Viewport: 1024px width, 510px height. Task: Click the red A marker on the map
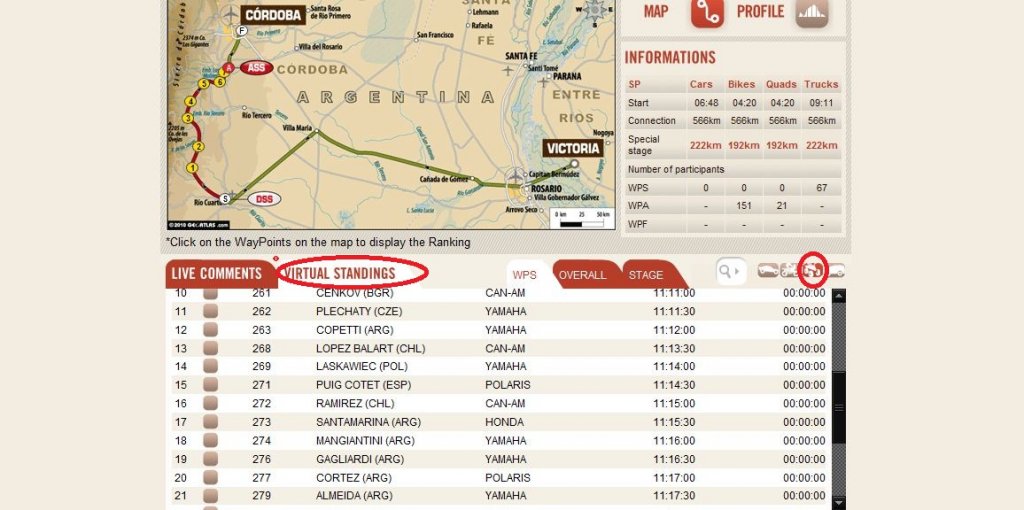click(228, 68)
